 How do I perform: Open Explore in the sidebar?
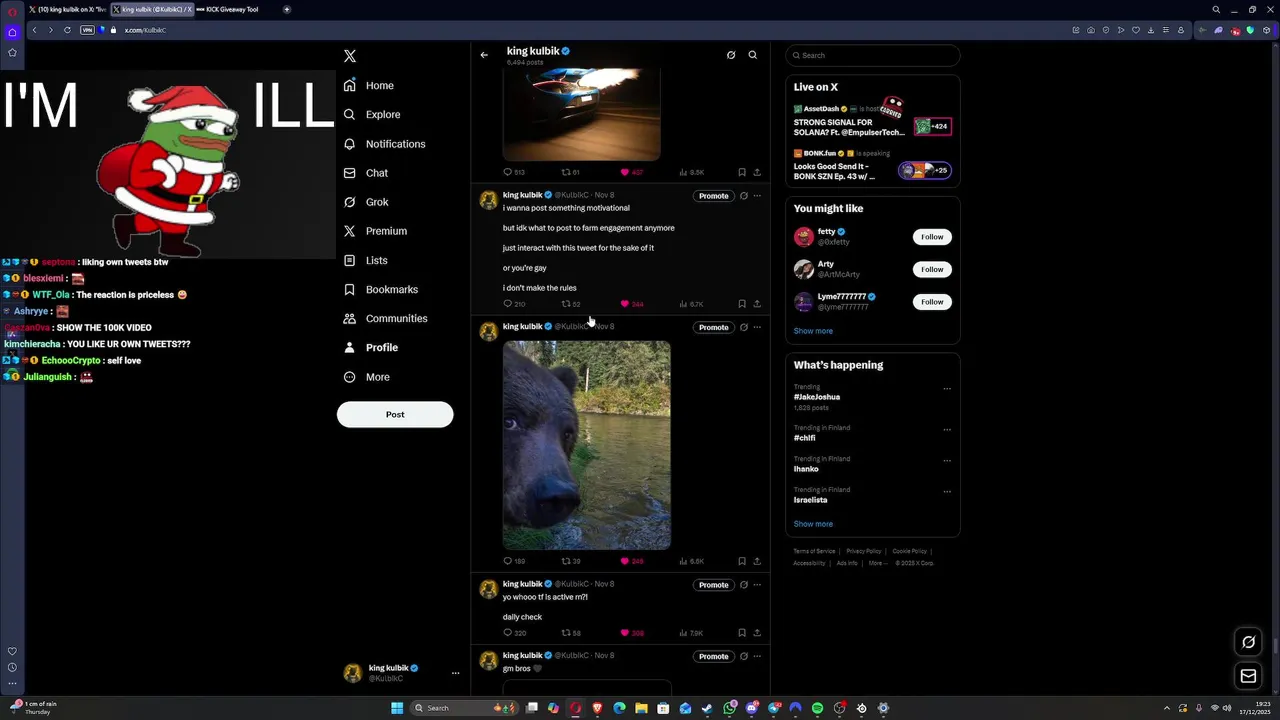pyautogui.click(x=372, y=115)
